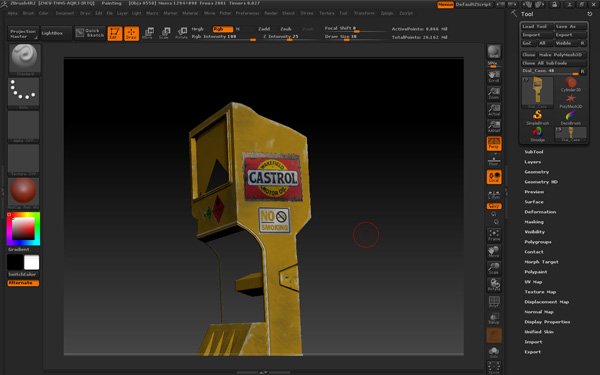The width and height of the screenshot is (600, 375).
Task: Click the Solo mode icon
Action: [x=494, y=352]
